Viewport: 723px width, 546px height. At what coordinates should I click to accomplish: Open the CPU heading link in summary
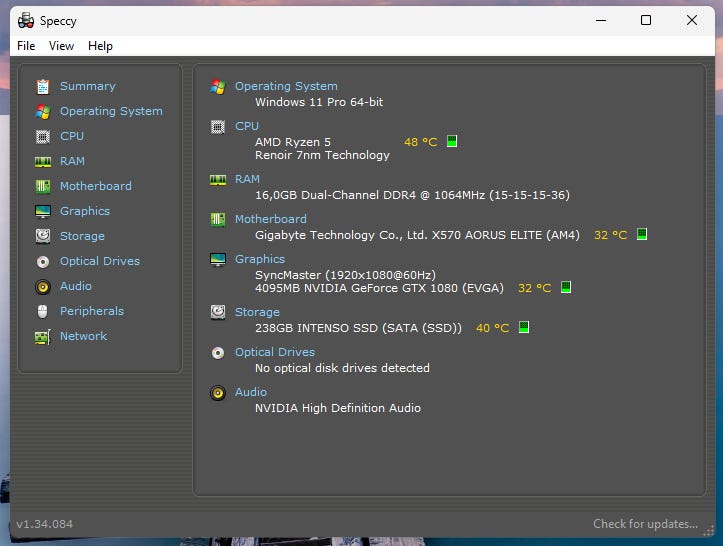click(247, 126)
